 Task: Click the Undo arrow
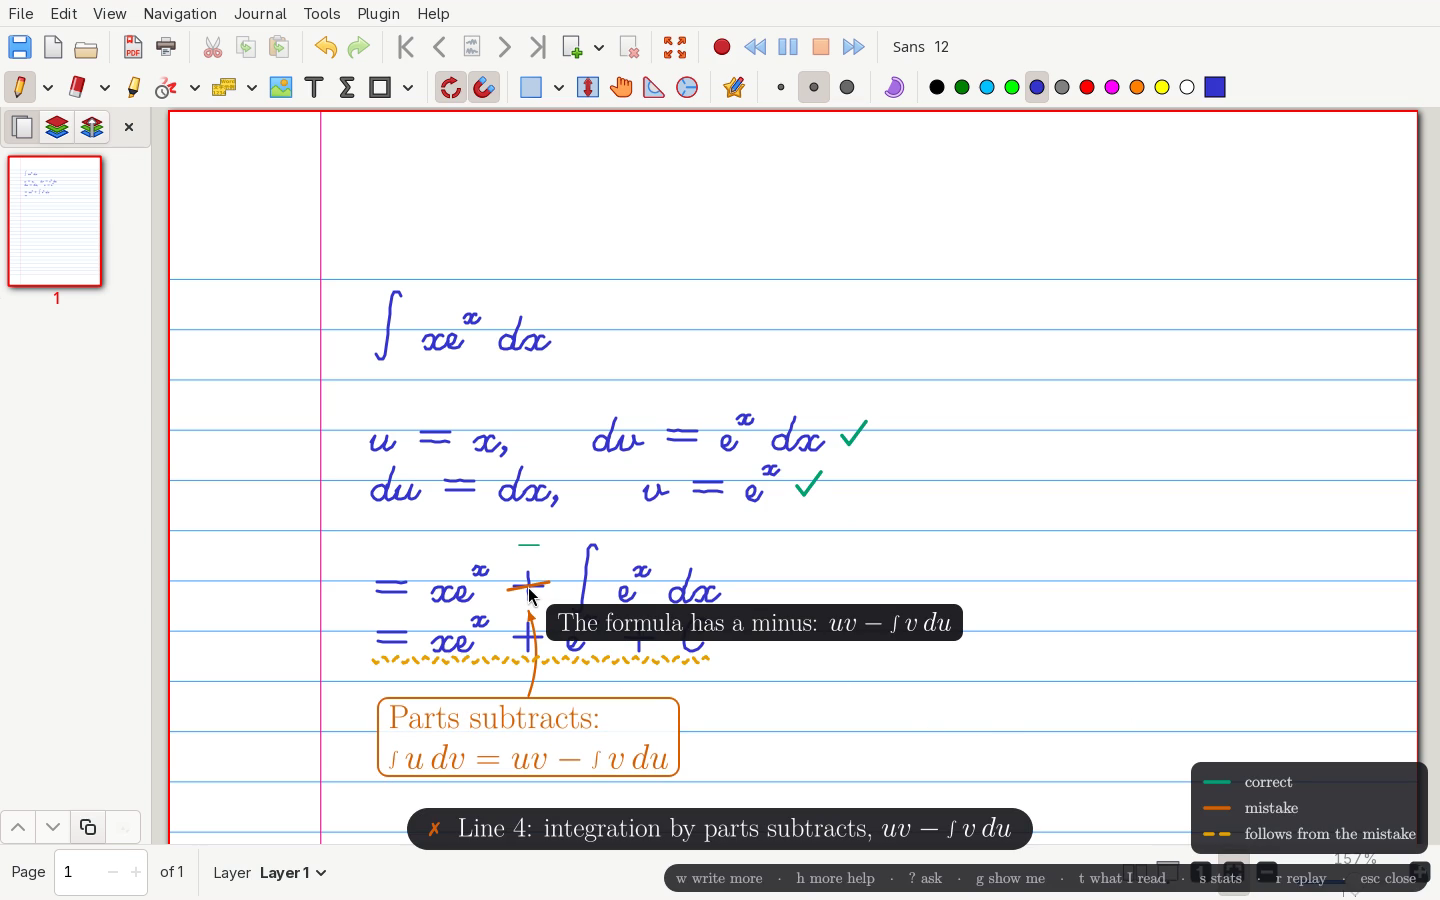[x=326, y=47]
